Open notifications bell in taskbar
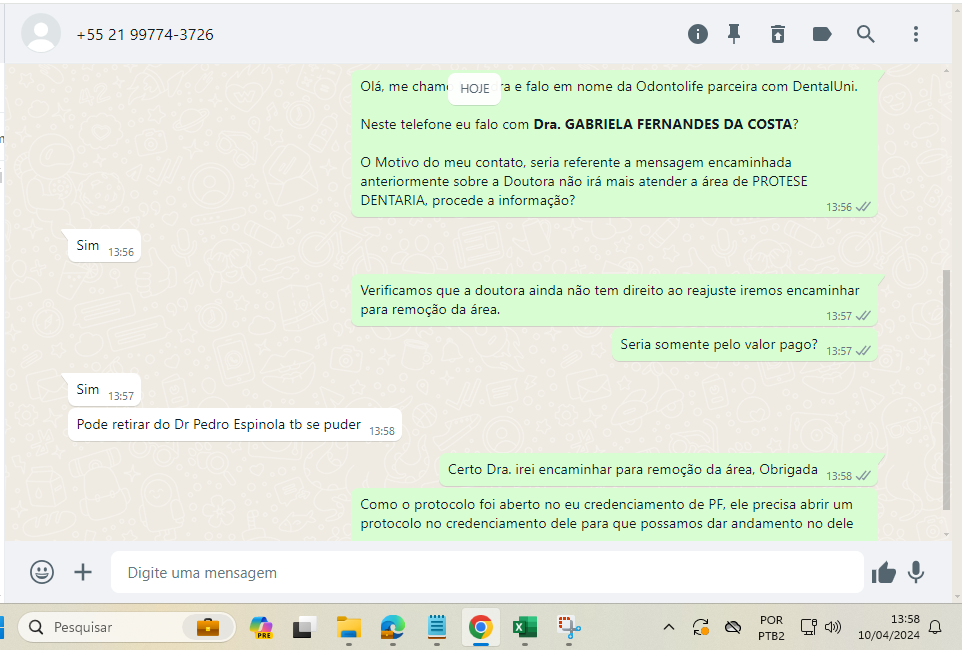 pyautogui.click(x=935, y=627)
